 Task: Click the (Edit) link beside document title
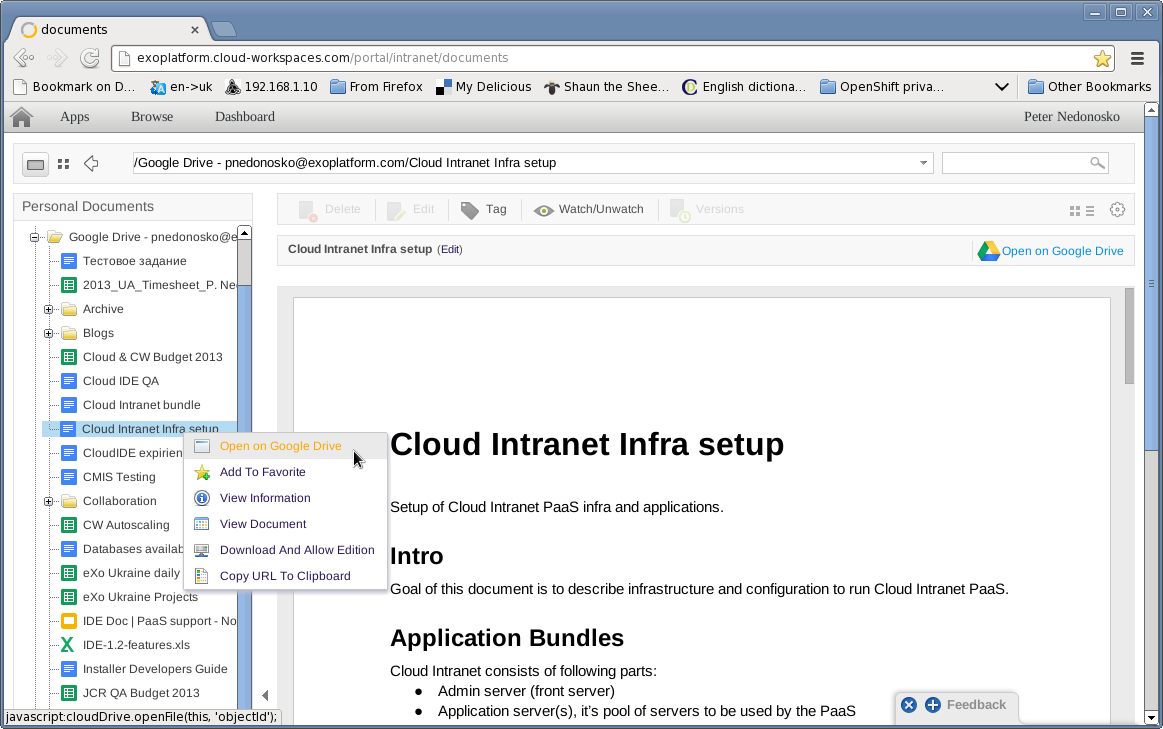[x=449, y=249]
